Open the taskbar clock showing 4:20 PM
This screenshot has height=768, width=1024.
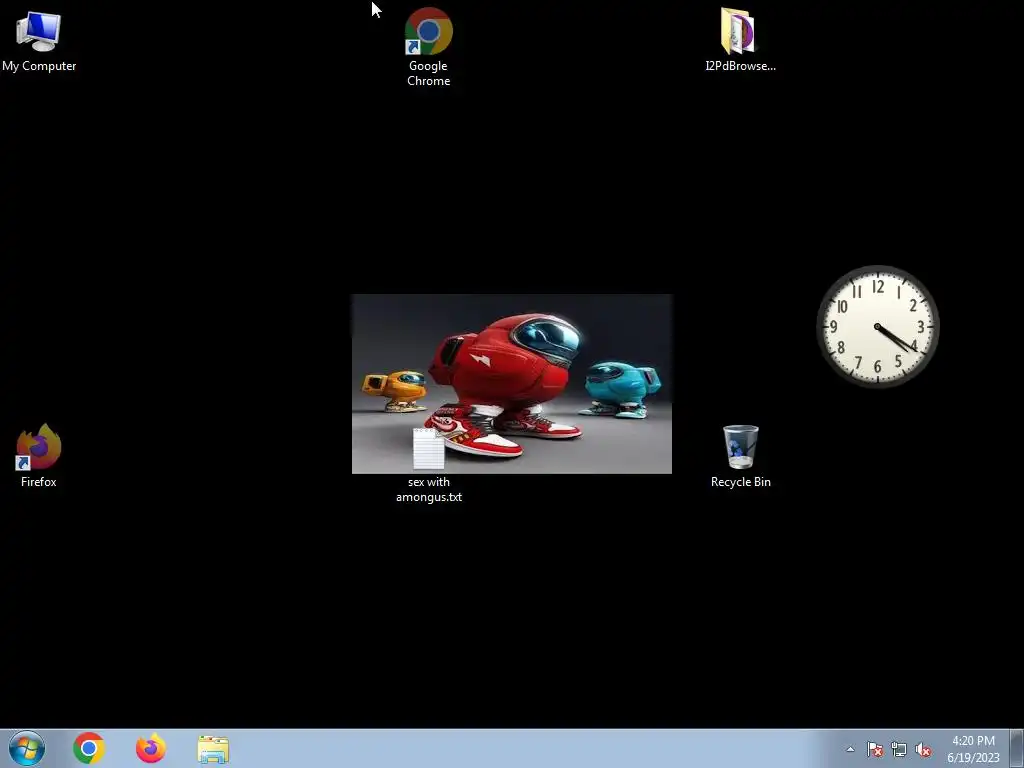click(973, 749)
